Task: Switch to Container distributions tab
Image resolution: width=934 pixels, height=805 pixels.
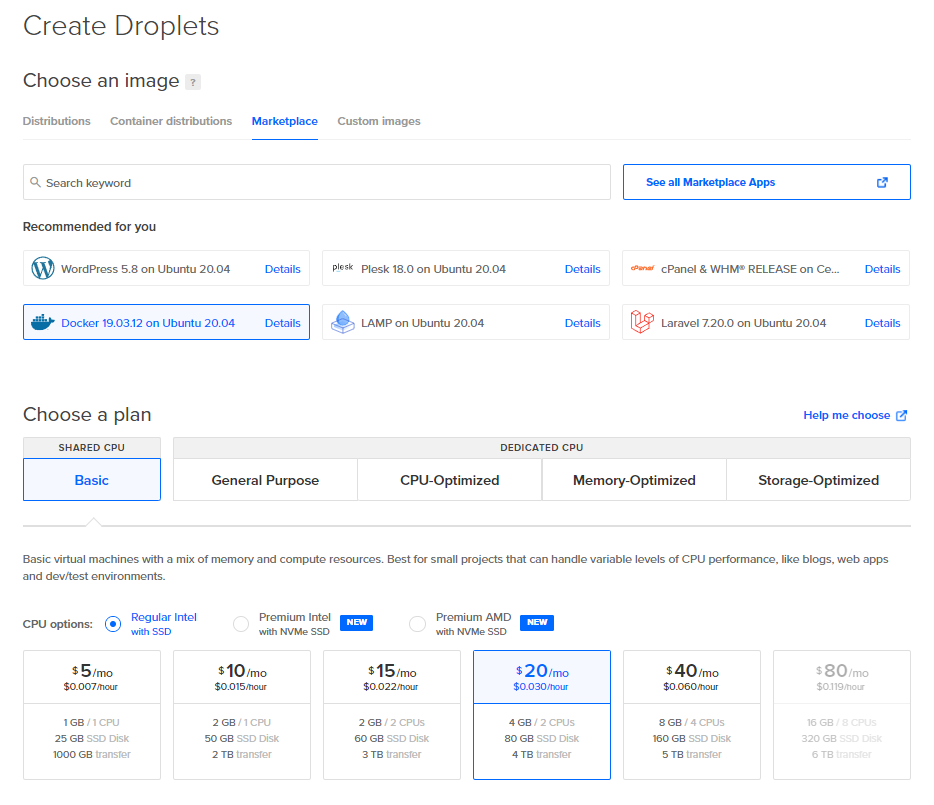Action: [x=171, y=121]
